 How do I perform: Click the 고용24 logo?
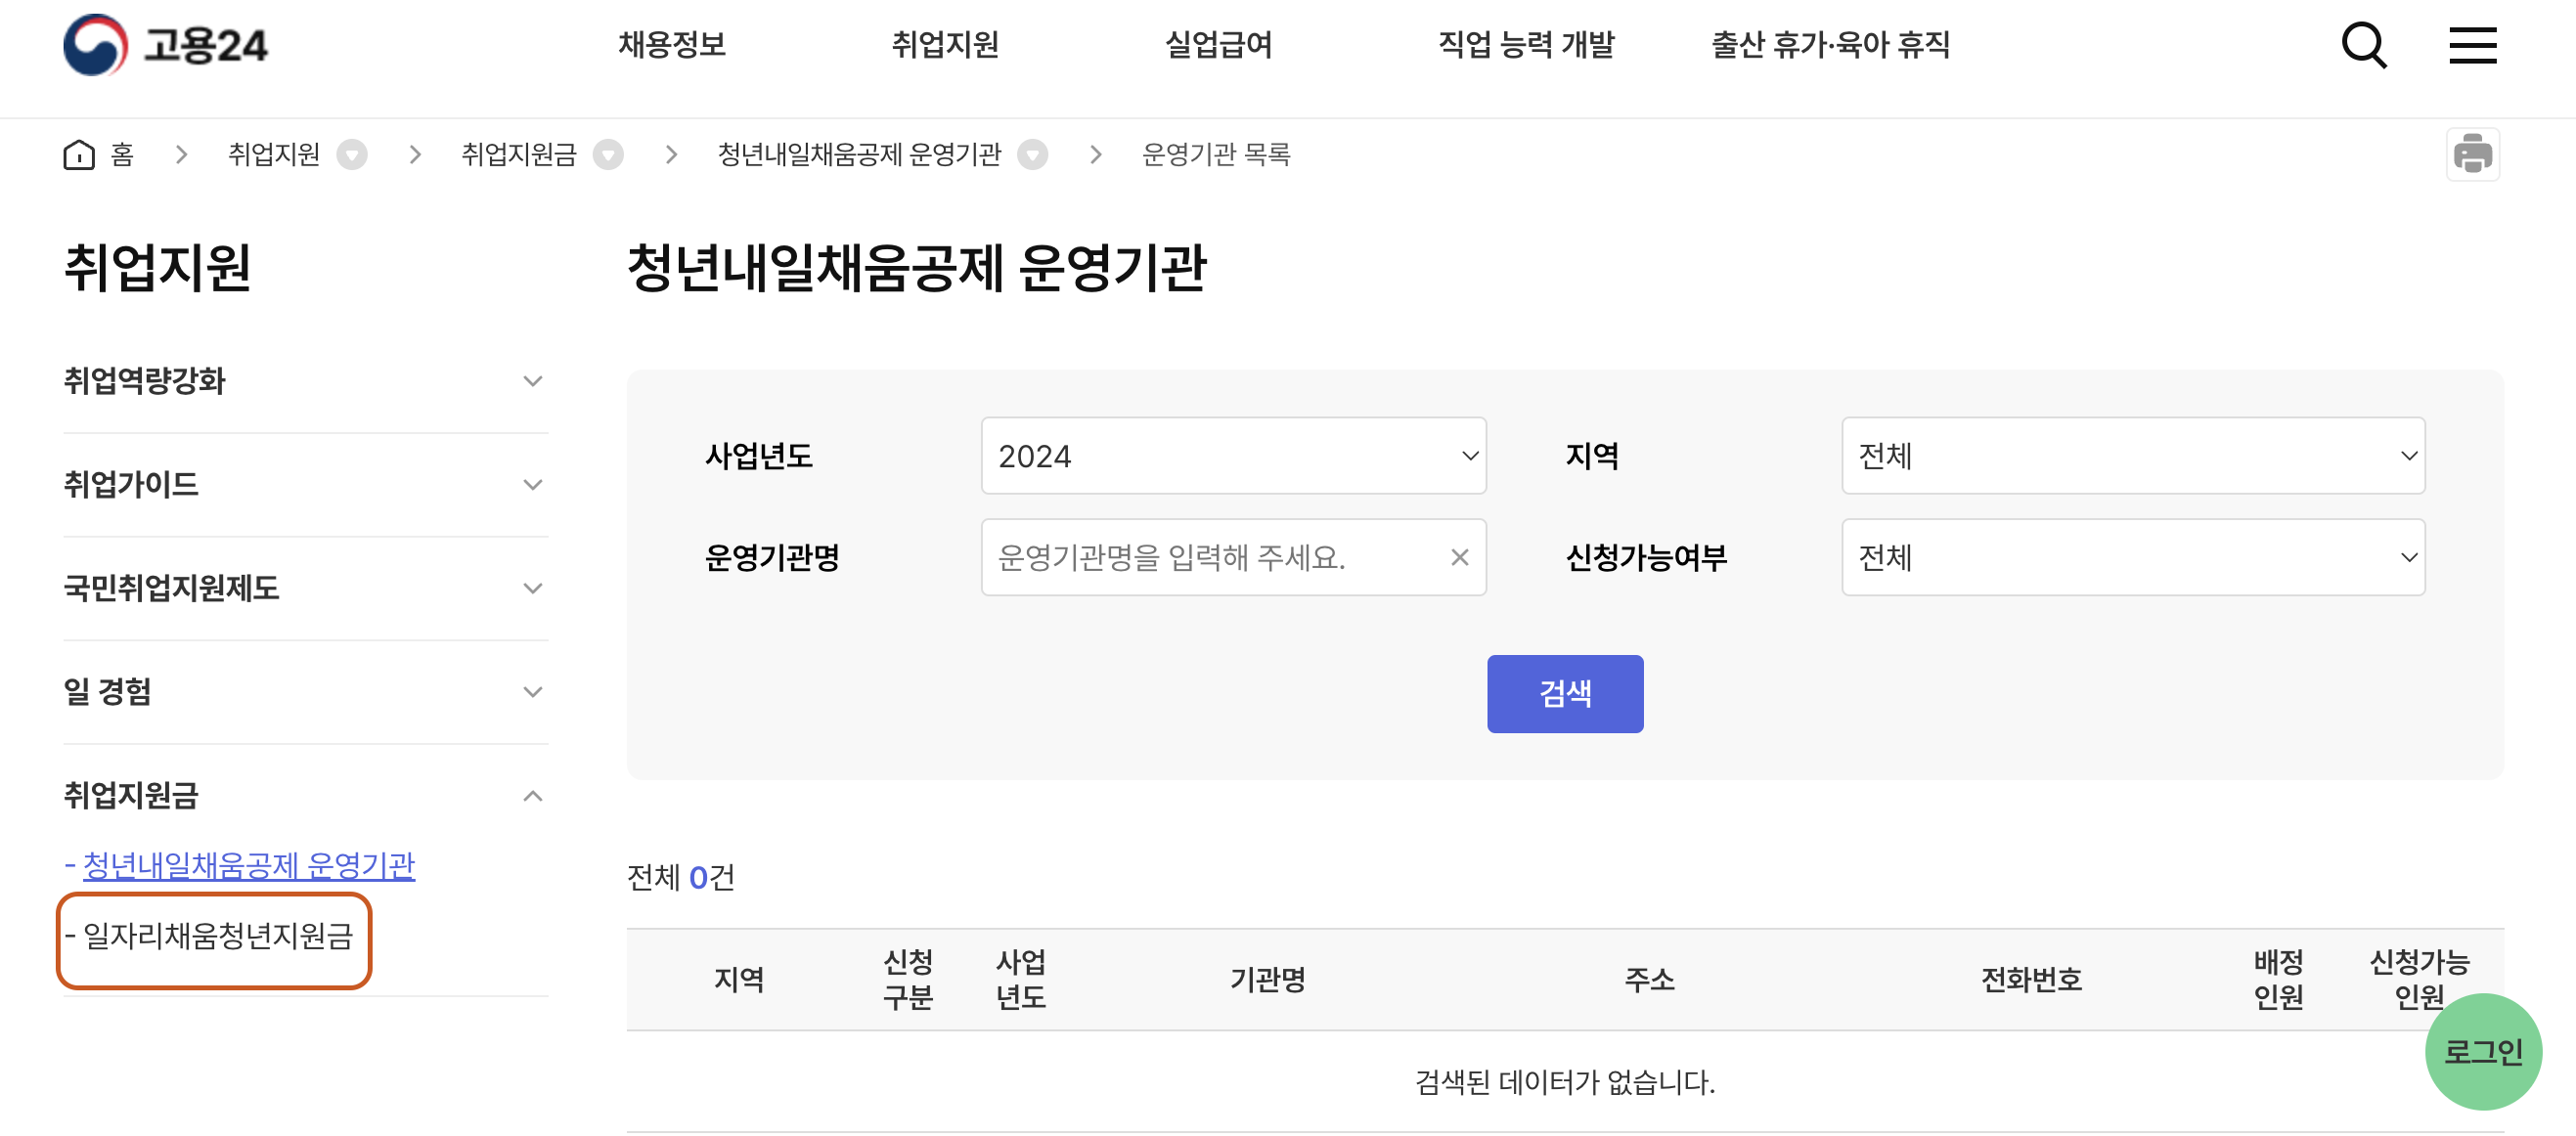point(166,45)
